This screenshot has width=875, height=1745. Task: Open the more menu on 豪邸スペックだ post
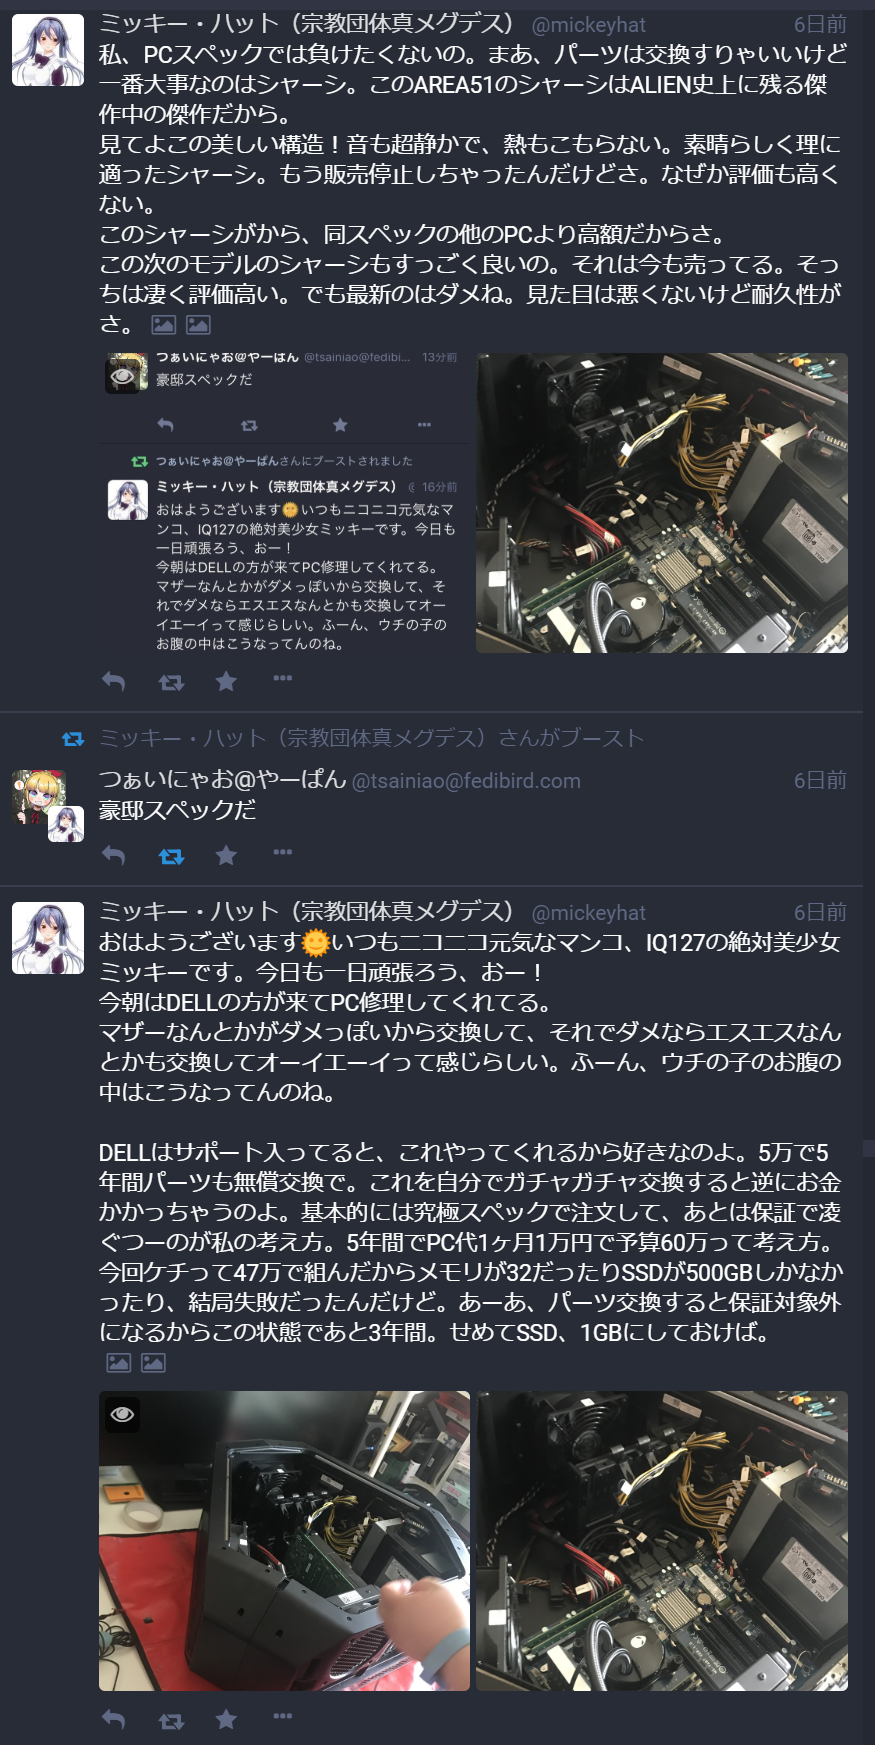(283, 852)
